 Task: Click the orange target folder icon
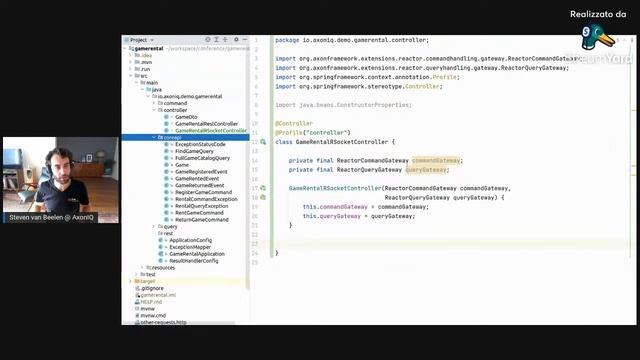[x=137, y=281]
